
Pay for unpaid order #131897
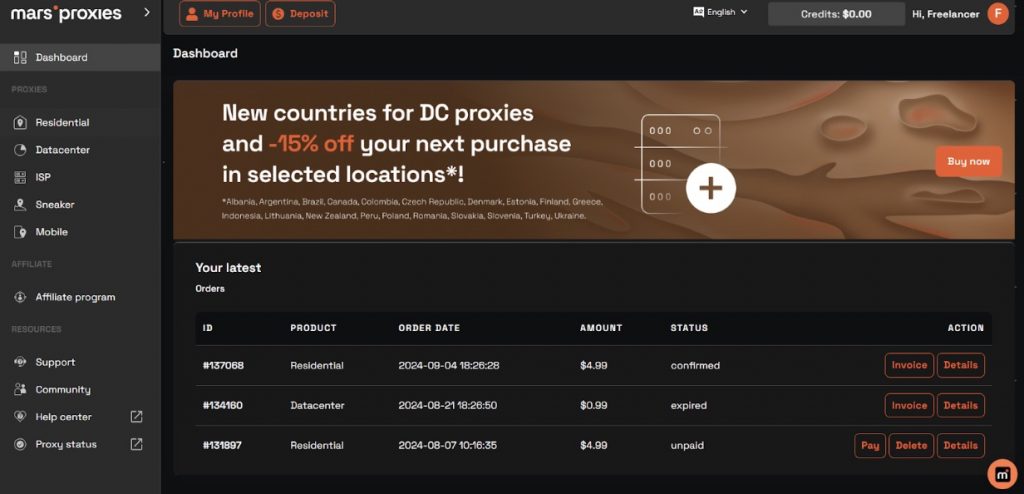870,445
